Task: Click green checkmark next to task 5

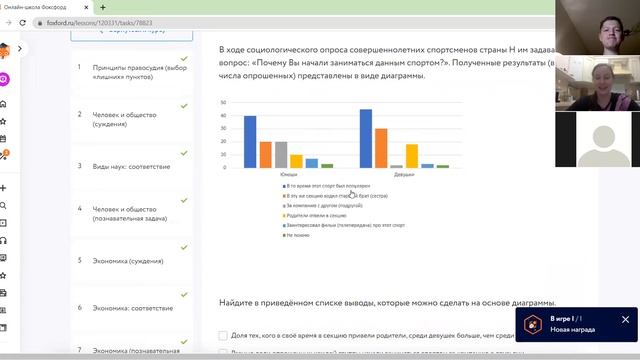Action: tap(184, 247)
